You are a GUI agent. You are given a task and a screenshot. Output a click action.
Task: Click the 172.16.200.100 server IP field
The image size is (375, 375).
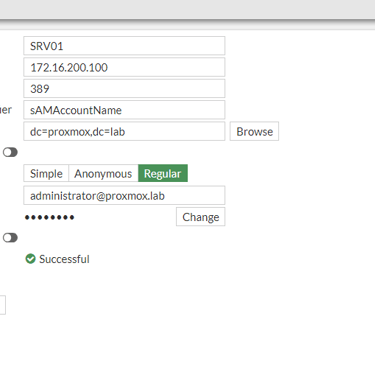click(x=124, y=67)
